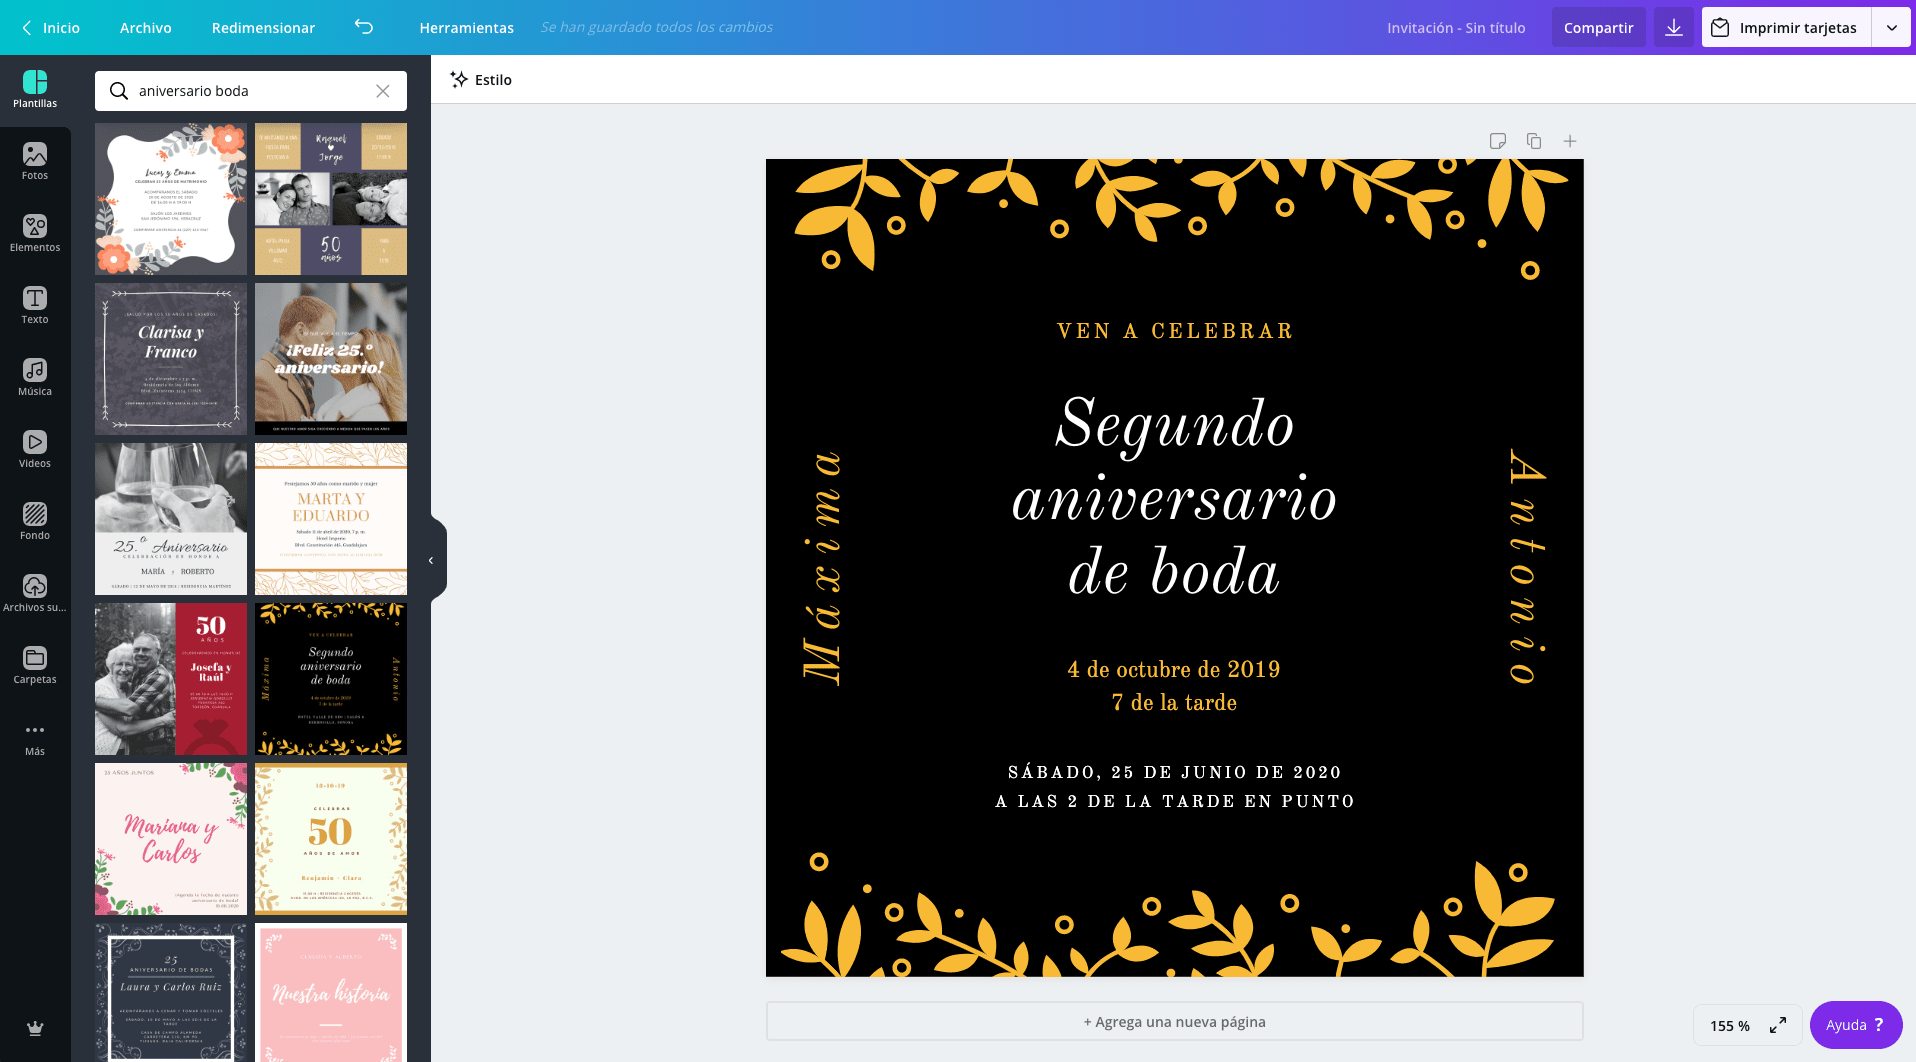Click the Compartir button
The width and height of the screenshot is (1916, 1062).
pos(1598,27)
